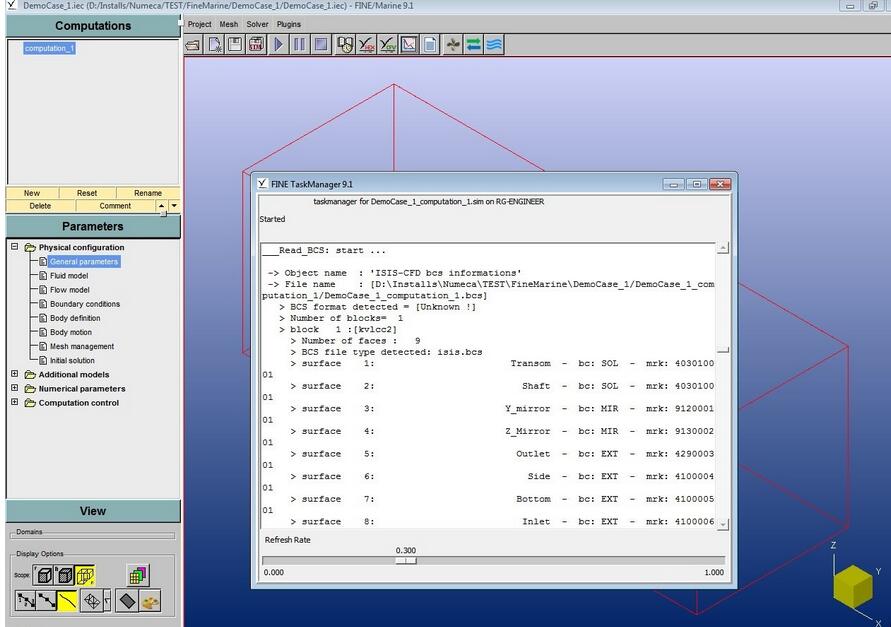Click the New computation button
This screenshot has height=627, width=891.
pos(32,193)
